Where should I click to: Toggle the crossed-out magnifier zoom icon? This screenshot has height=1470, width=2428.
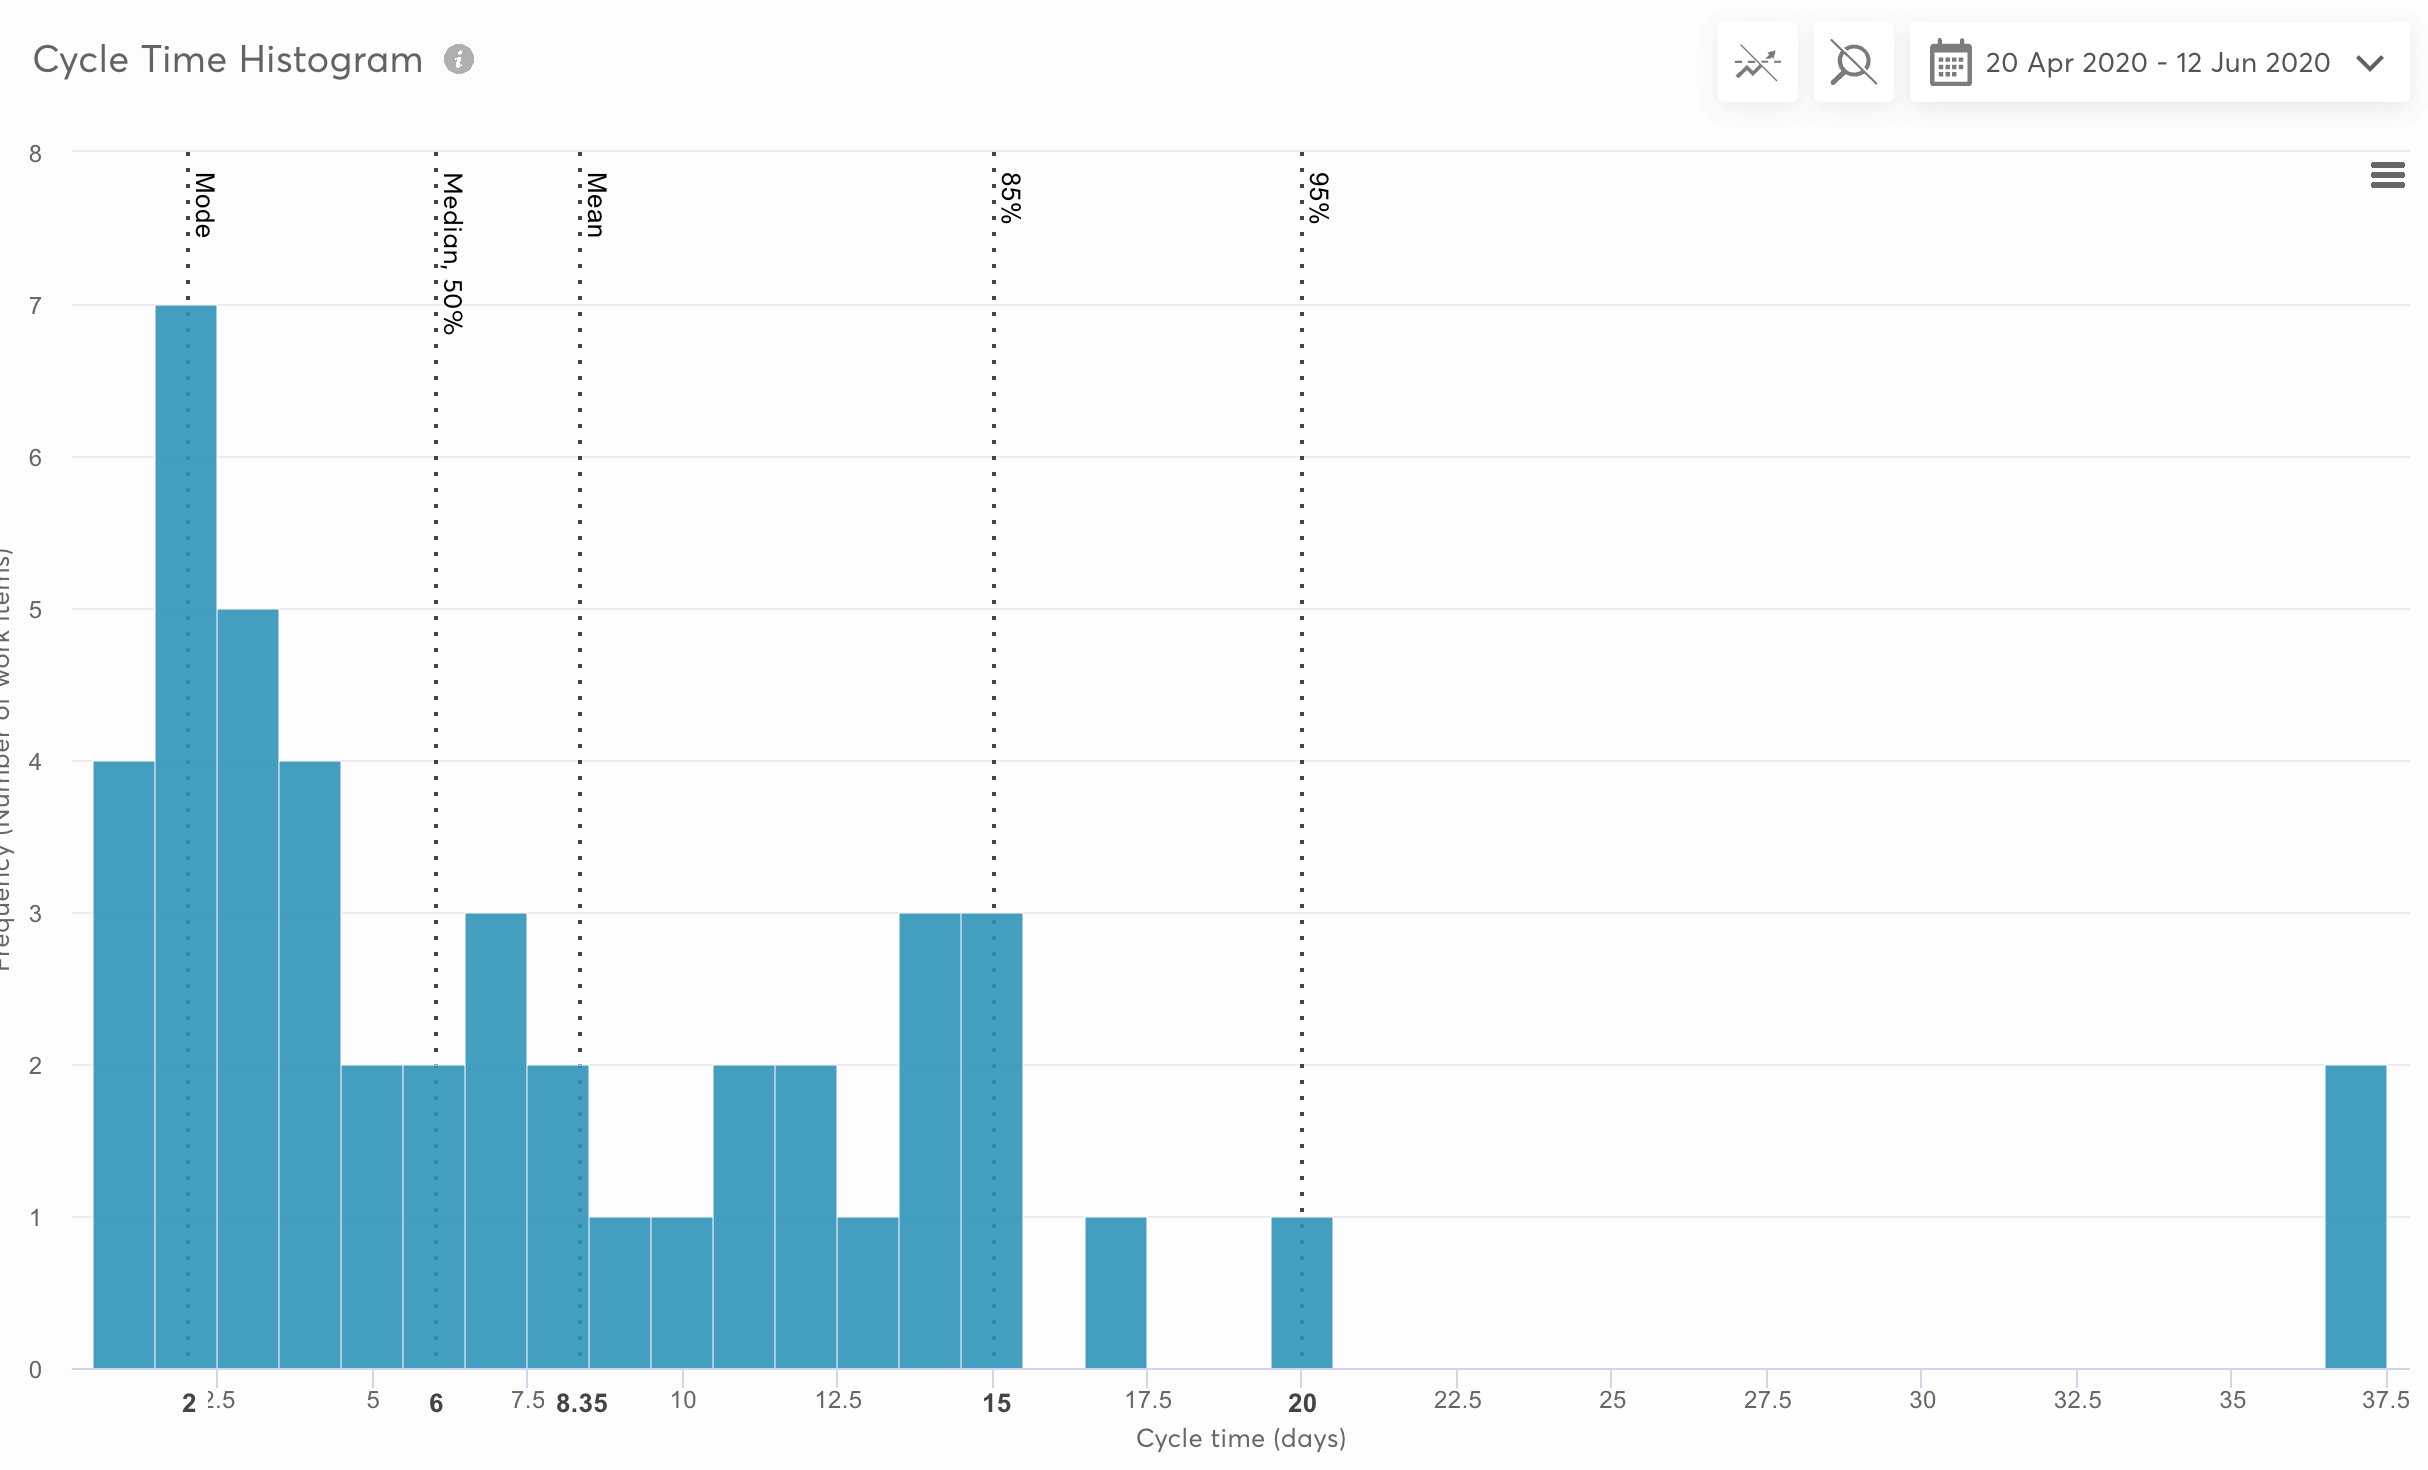1853,63
